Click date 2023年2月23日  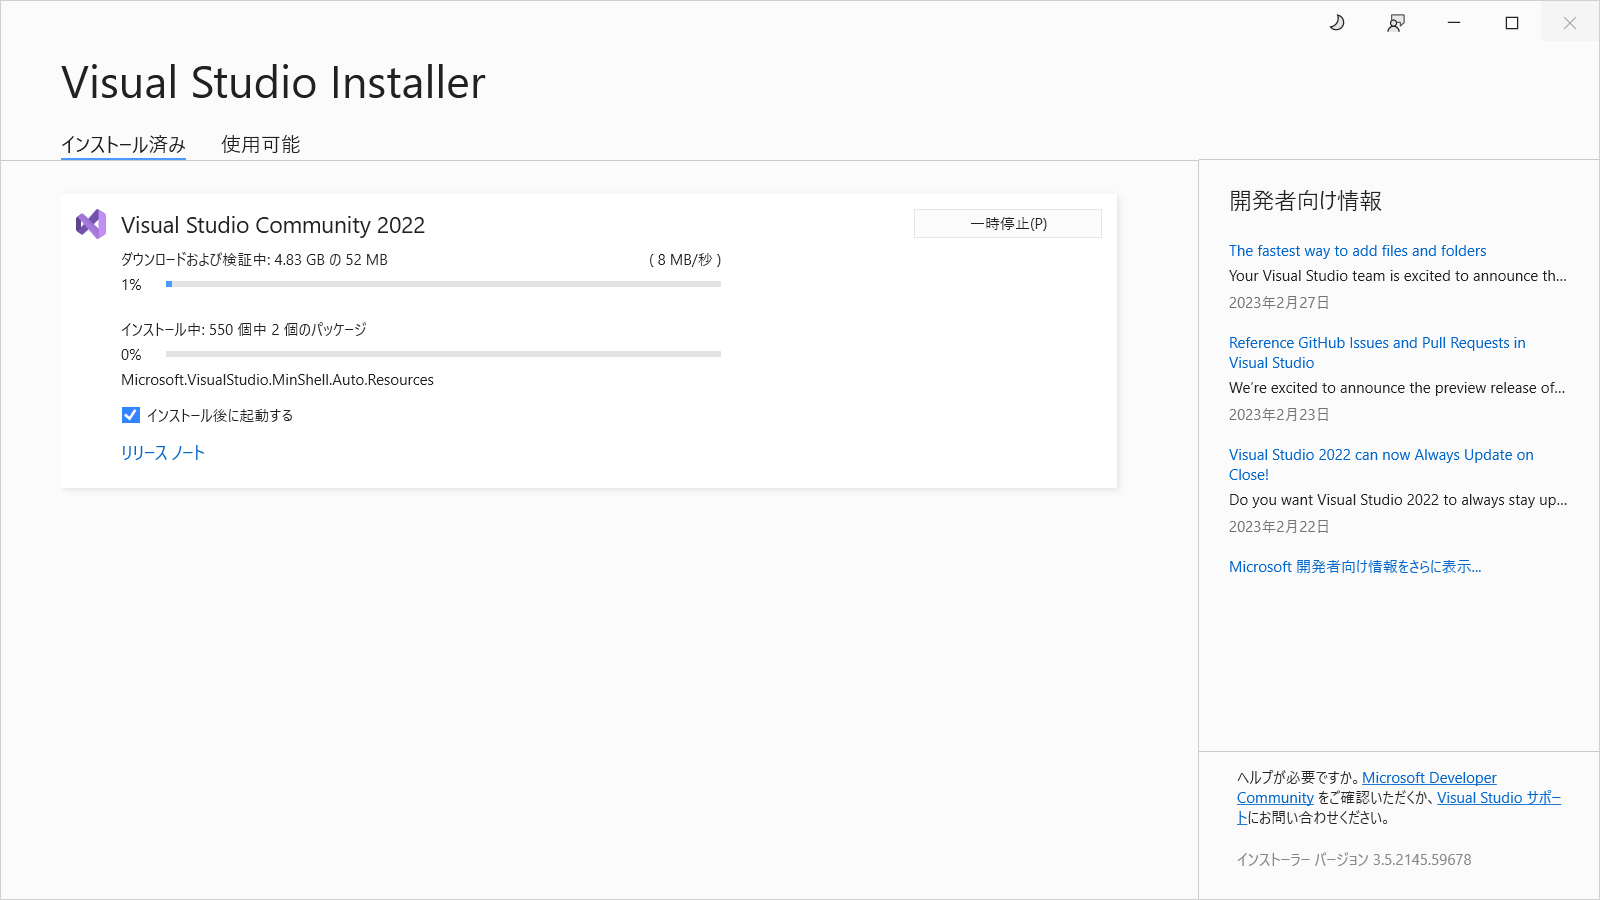pos(1279,415)
